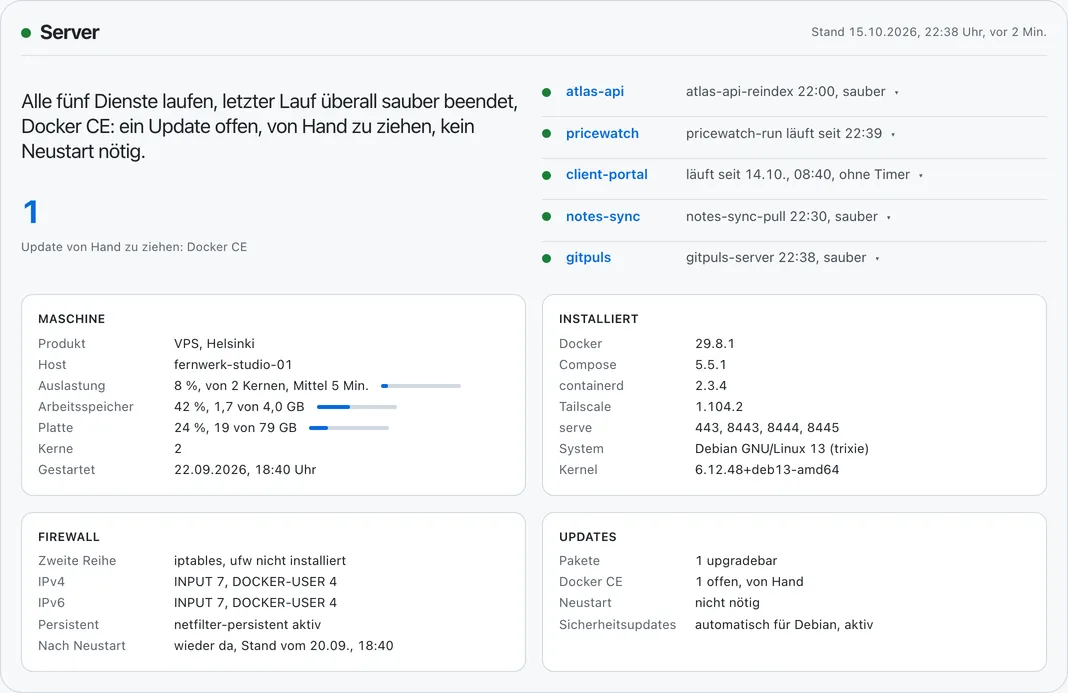Click the green status dot for gitpuls
This screenshot has height=693, width=1068.
pyautogui.click(x=546, y=258)
